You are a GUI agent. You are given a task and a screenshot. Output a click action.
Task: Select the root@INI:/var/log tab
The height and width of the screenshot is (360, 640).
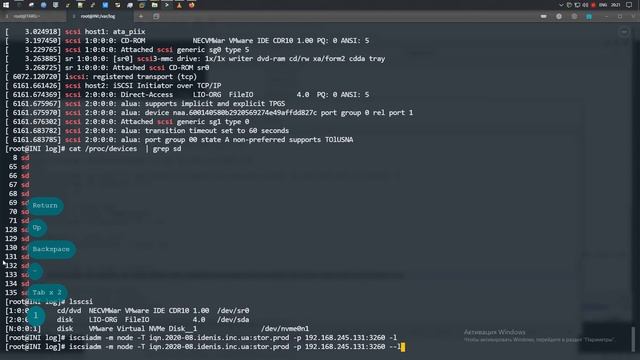coord(100,16)
